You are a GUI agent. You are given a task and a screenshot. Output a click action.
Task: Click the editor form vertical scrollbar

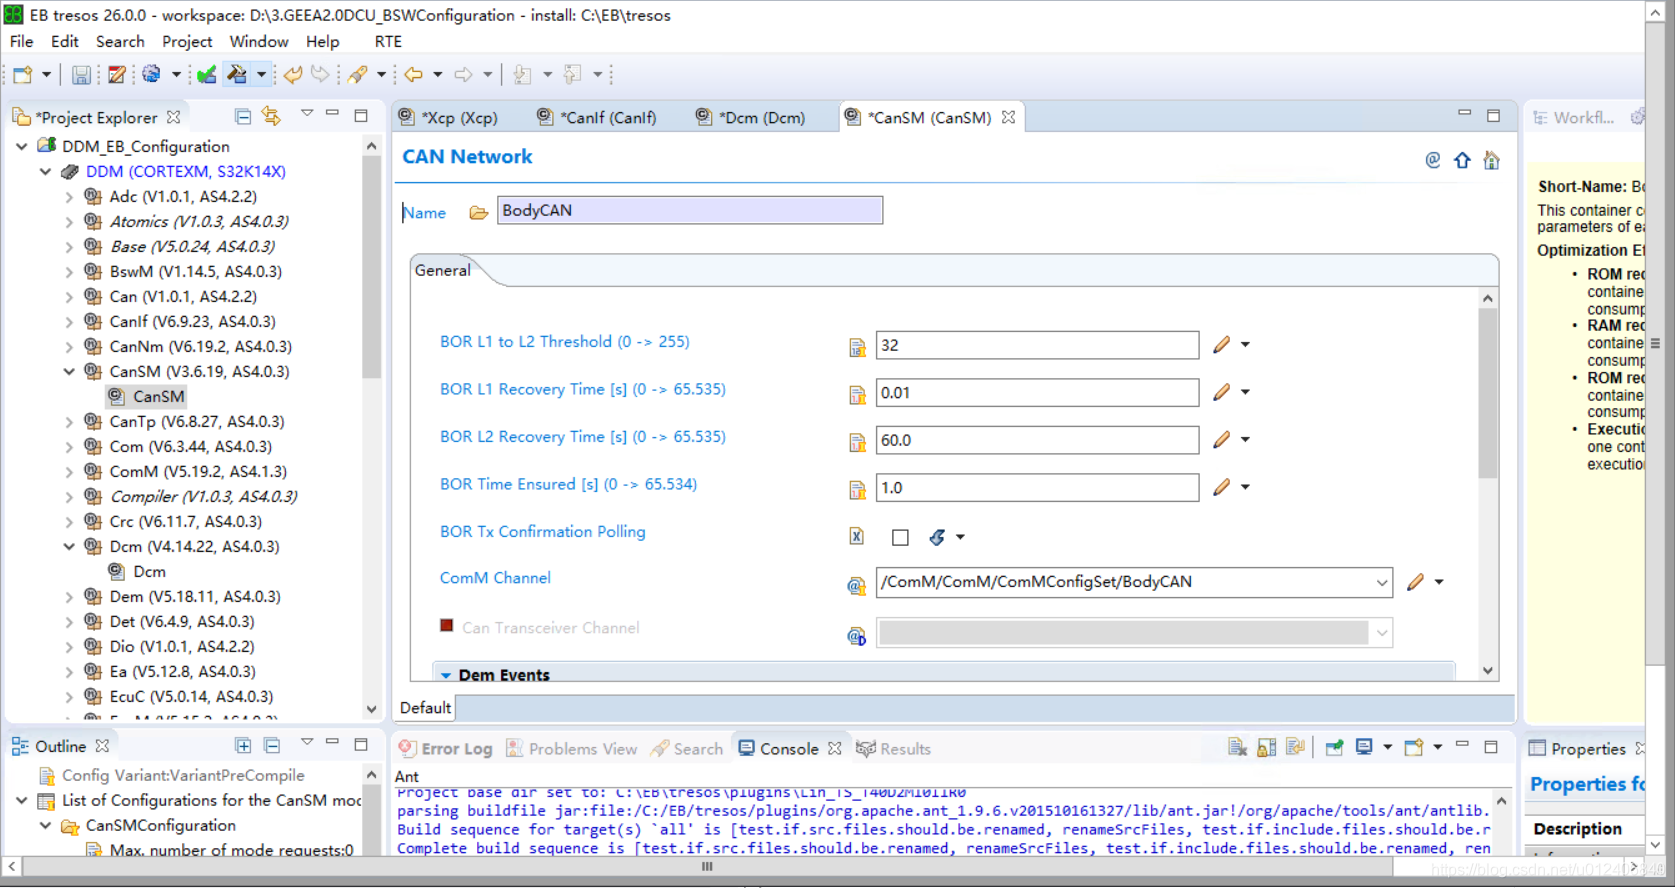point(1488,394)
